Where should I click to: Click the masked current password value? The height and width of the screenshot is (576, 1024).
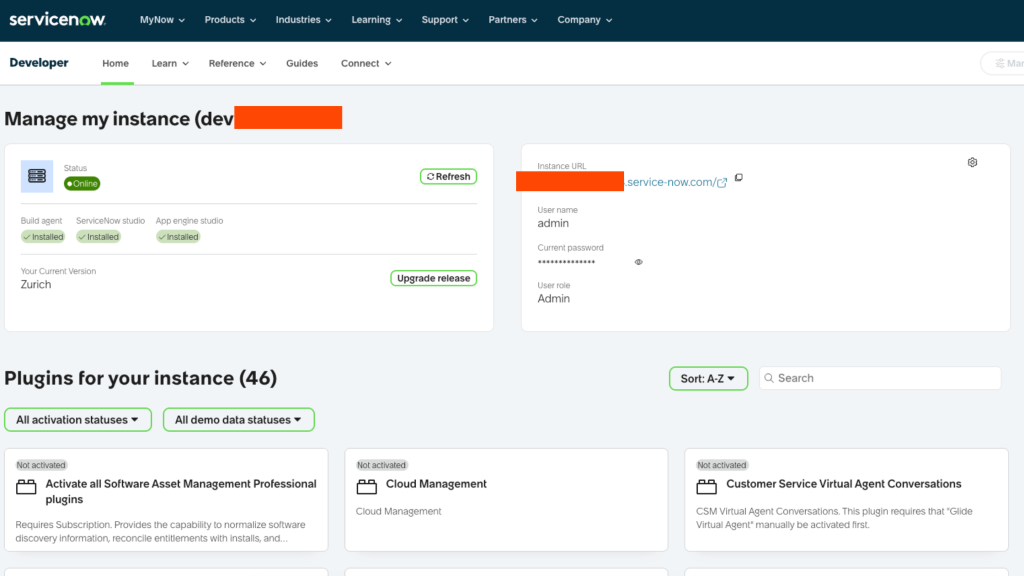pyautogui.click(x=566, y=262)
